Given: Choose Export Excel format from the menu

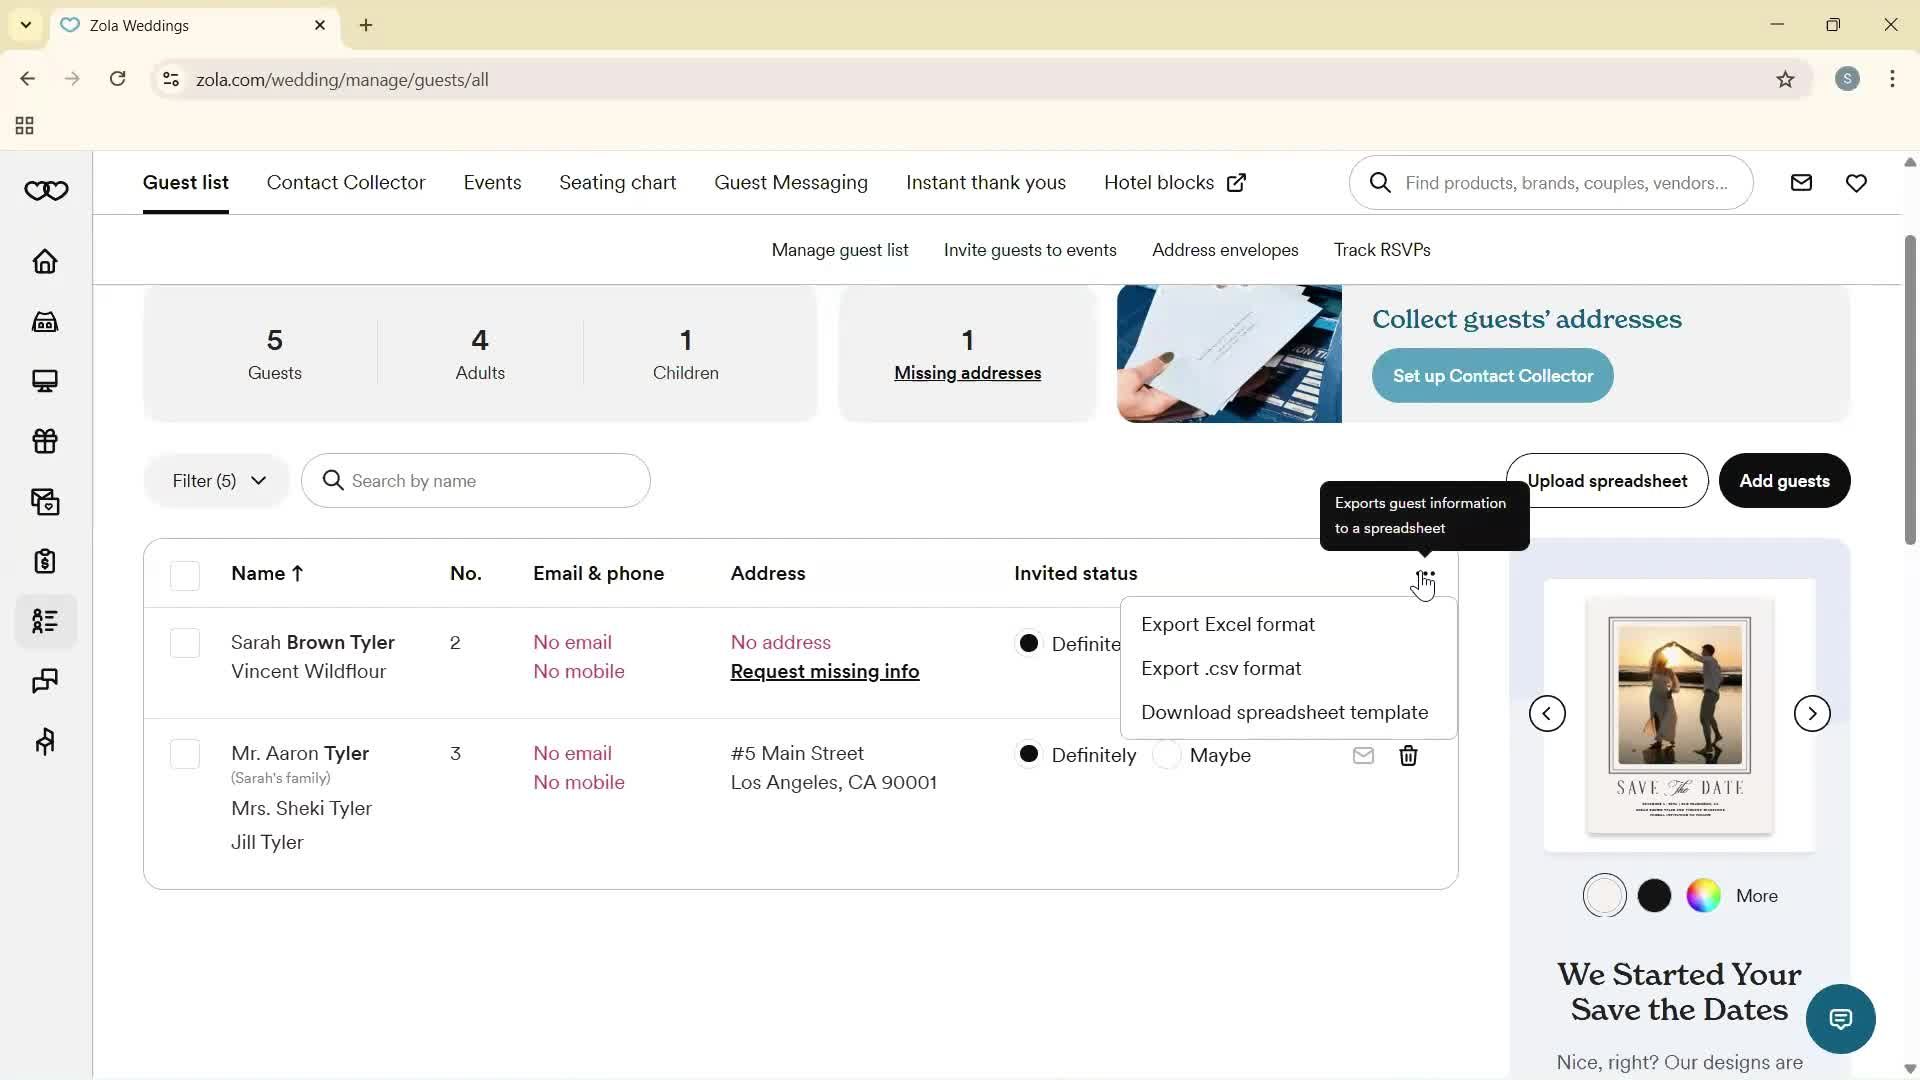Looking at the screenshot, I should coord(1228,624).
